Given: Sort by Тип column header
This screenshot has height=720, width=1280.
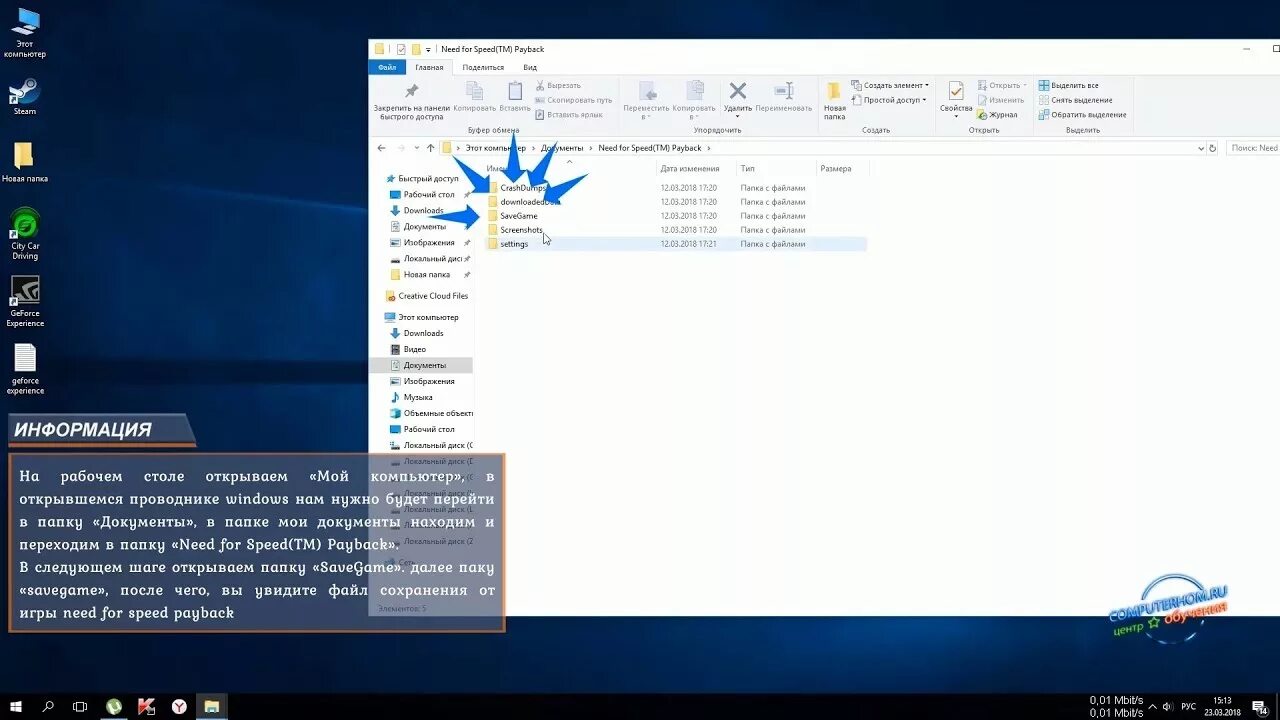Looking at the screenshot, I should pyautogui.click(x=748, y=169).
